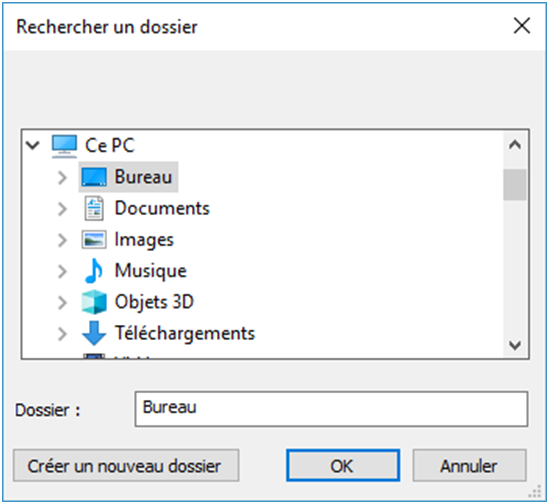Click the Annuler button
The width and height of the screenshot is (549, 504).
(469, 465)
